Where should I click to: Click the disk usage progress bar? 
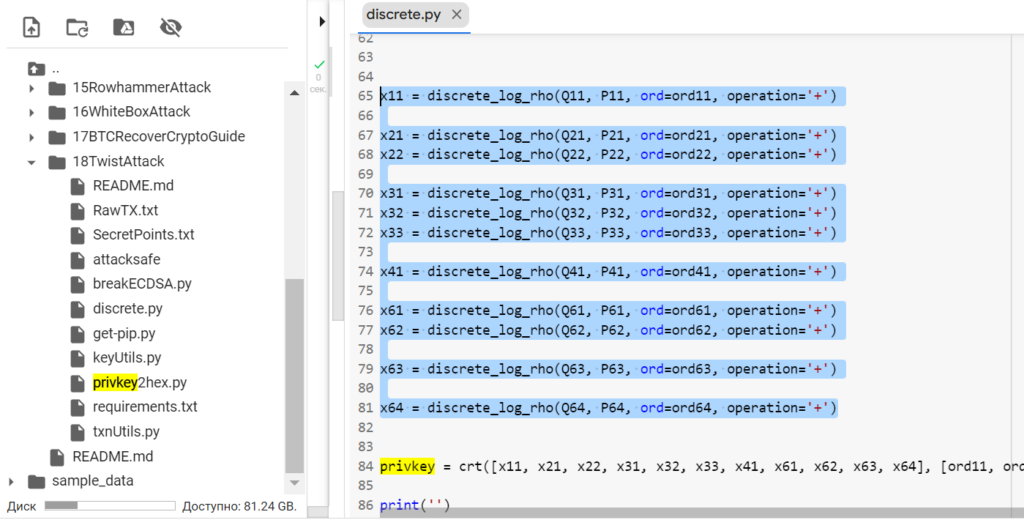(110, 506)
